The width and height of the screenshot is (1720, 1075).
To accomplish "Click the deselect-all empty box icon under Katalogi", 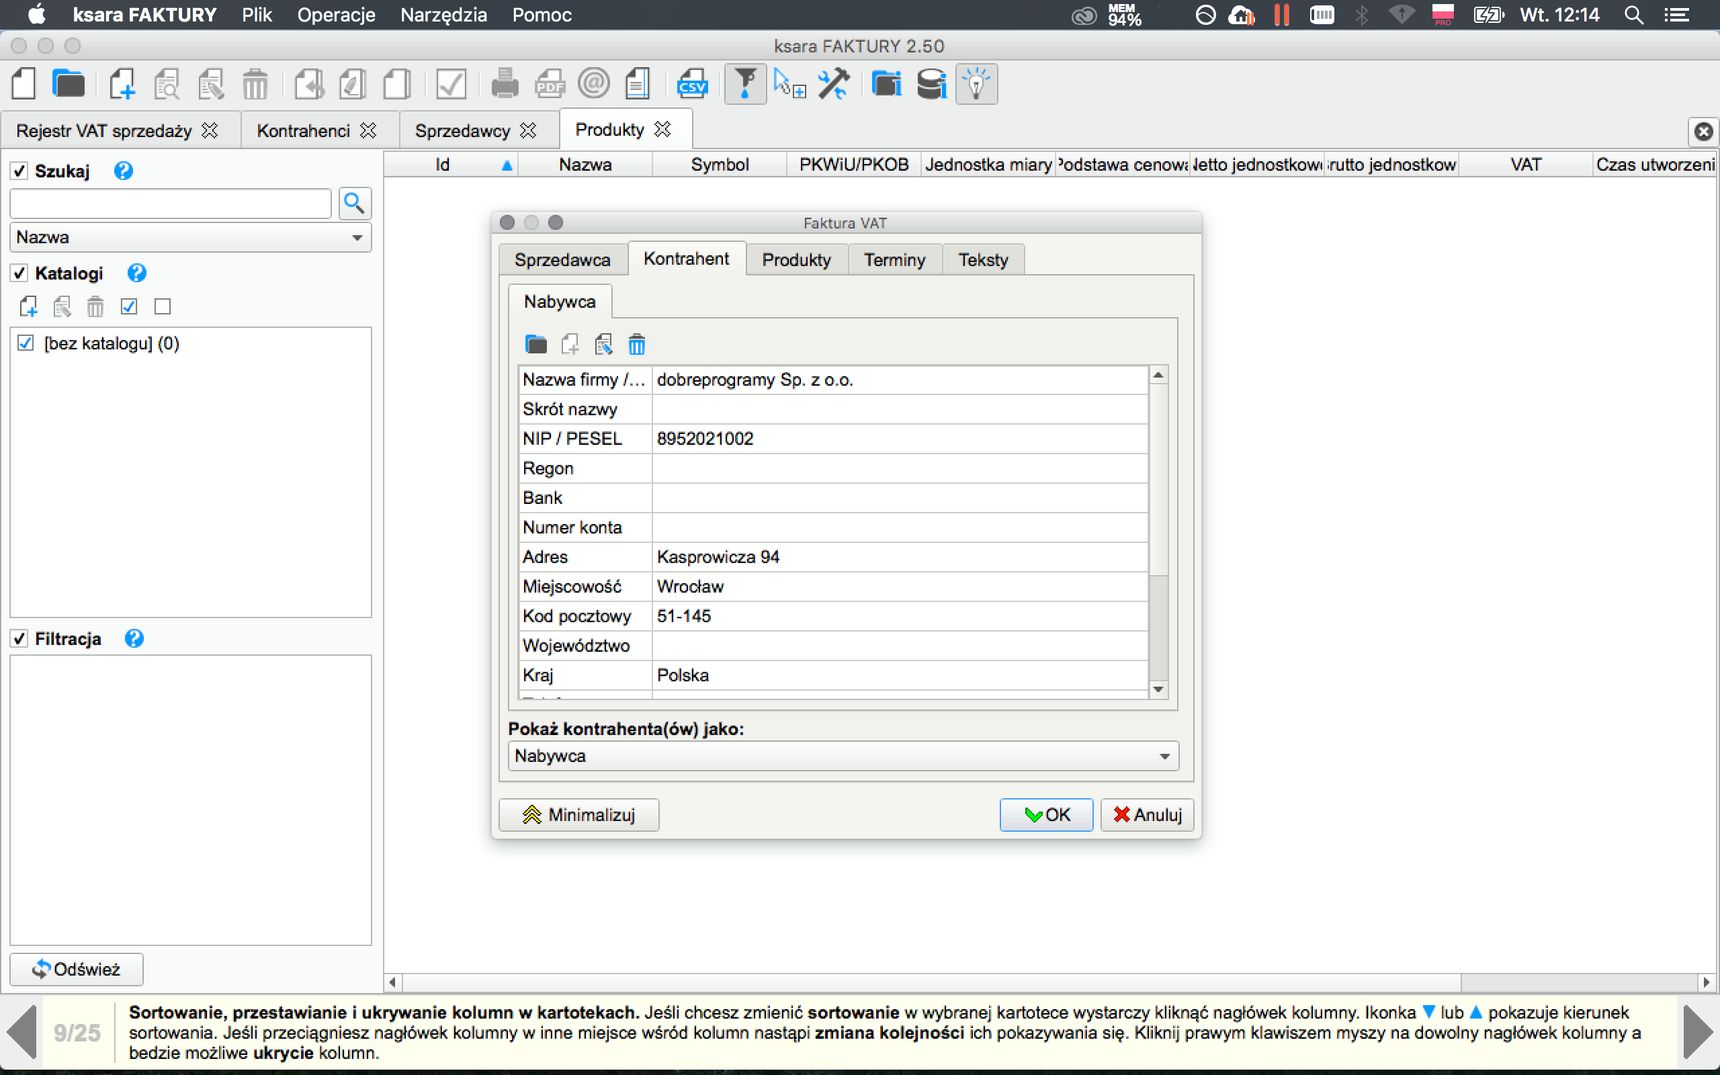I will click(x=163, y=307).
